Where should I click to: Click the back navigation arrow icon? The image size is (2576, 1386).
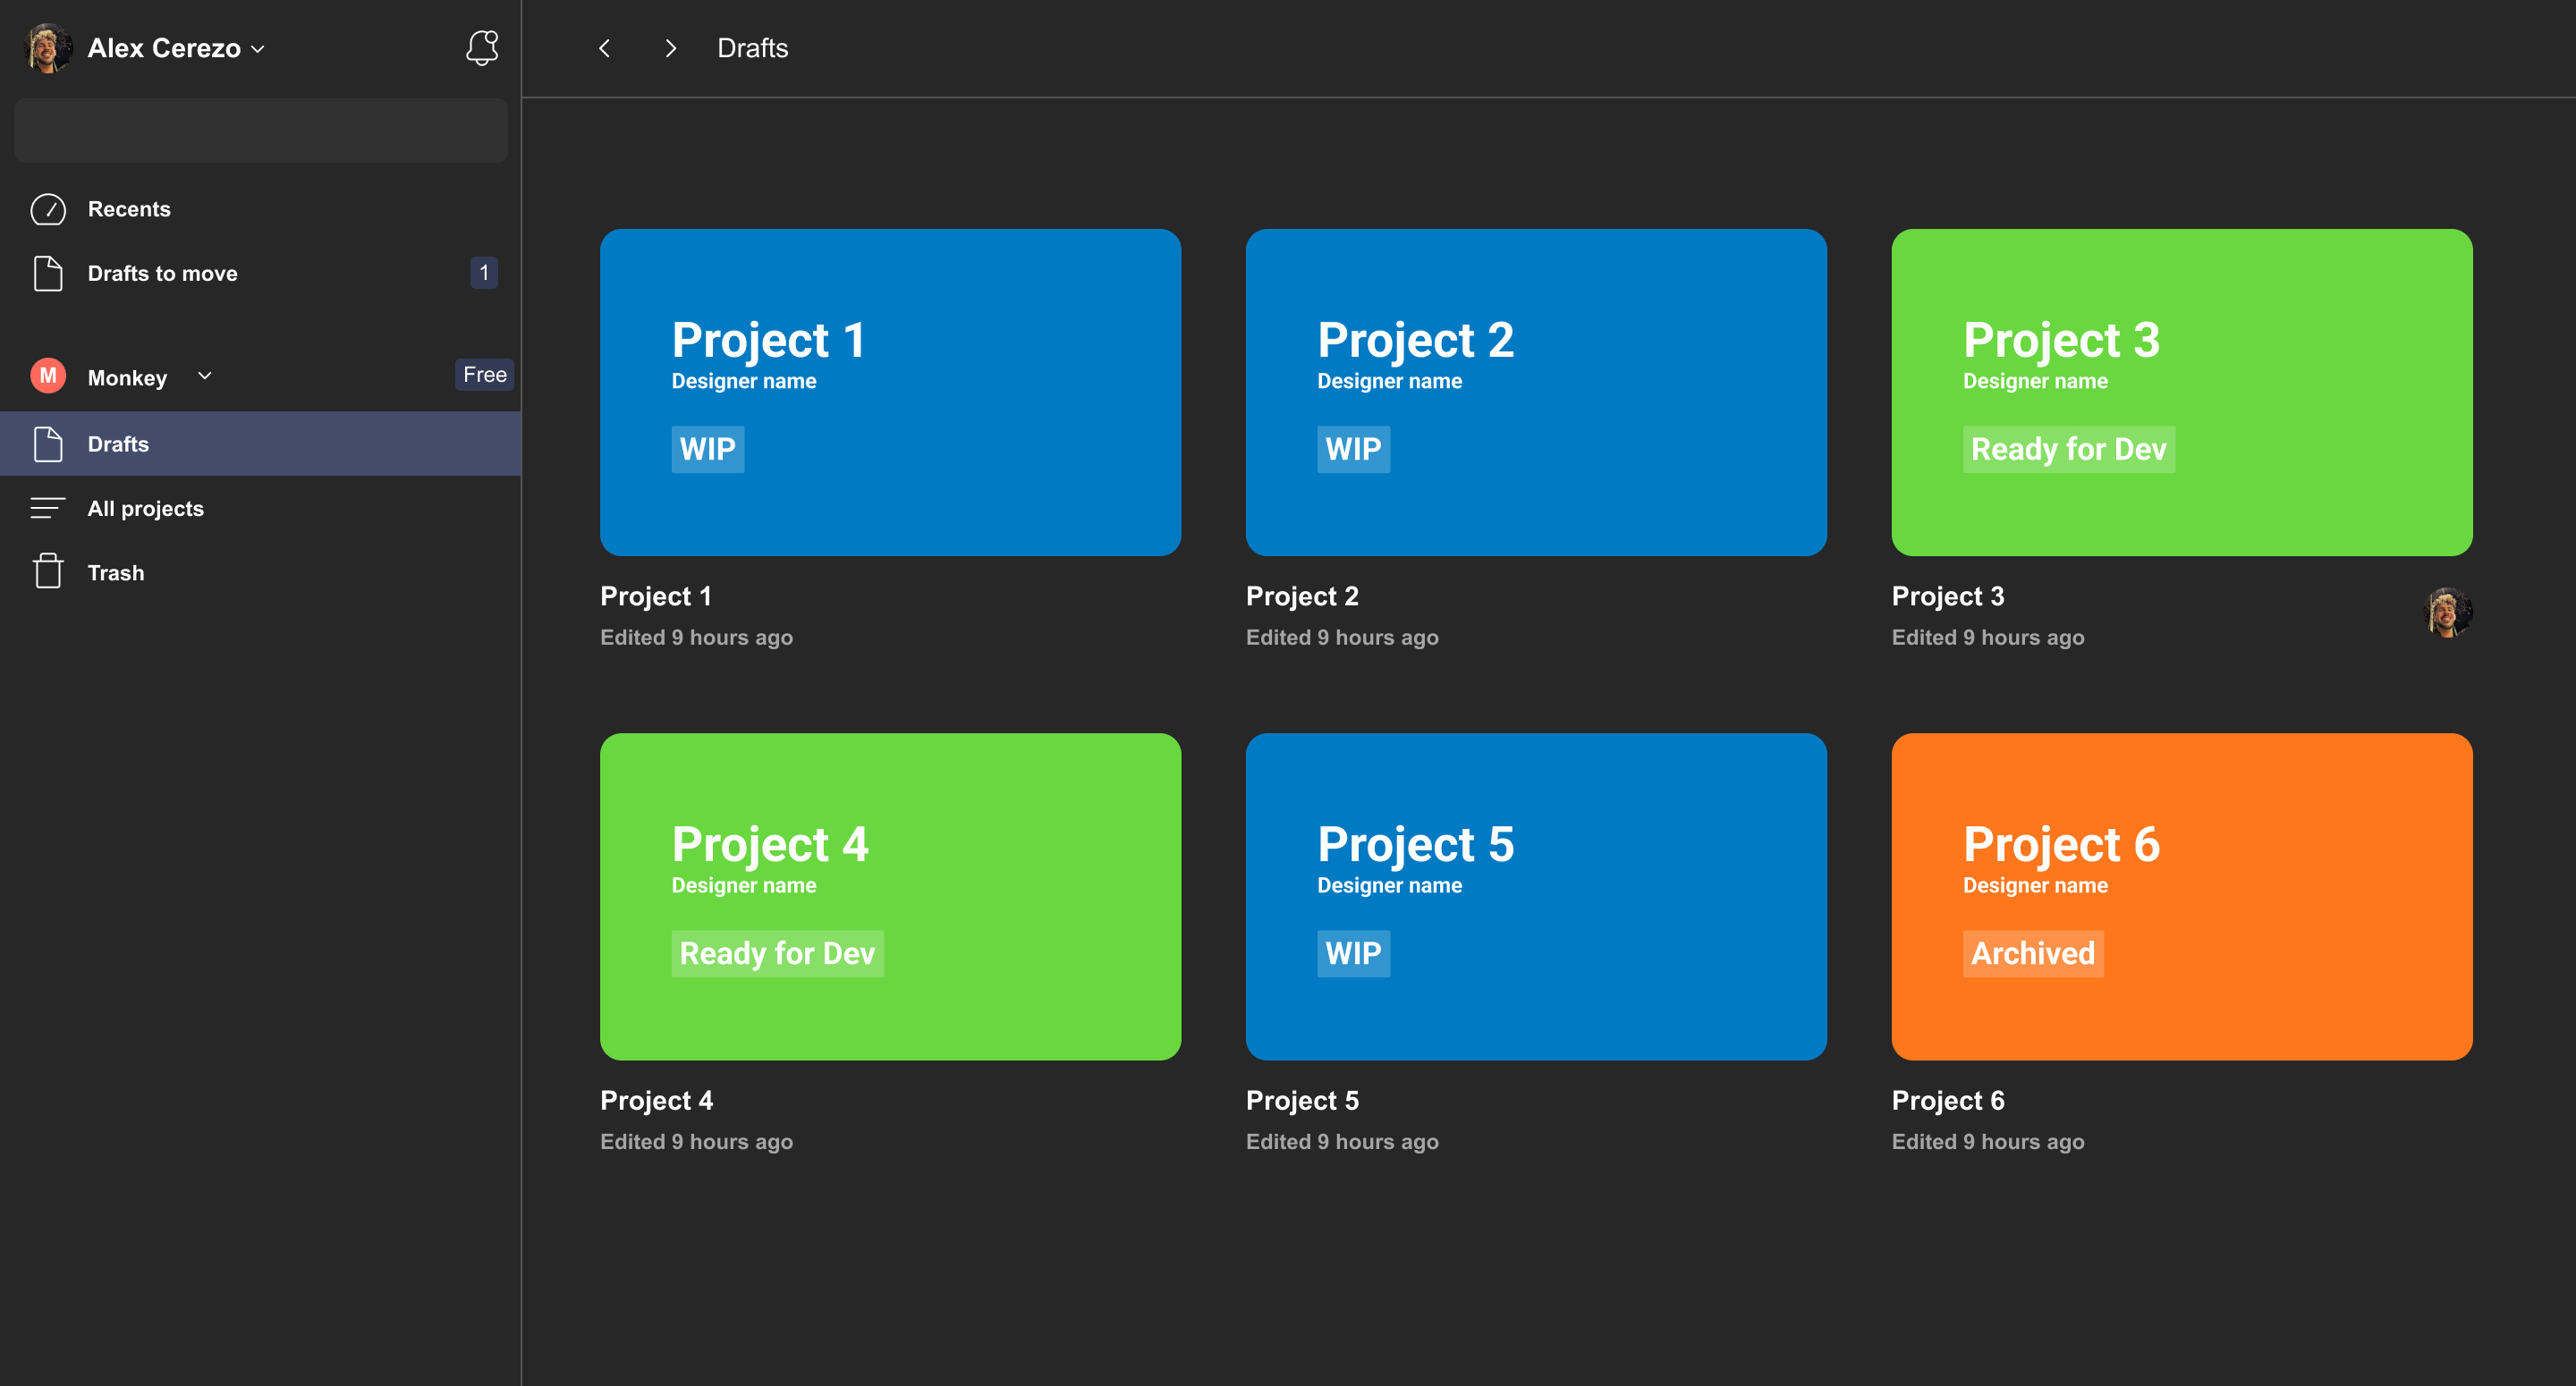click(x=605, y=47)
